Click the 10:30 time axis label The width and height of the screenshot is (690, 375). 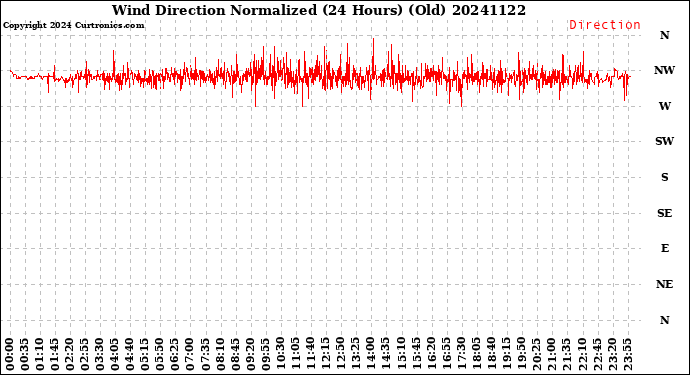click(x=280, y=355)
